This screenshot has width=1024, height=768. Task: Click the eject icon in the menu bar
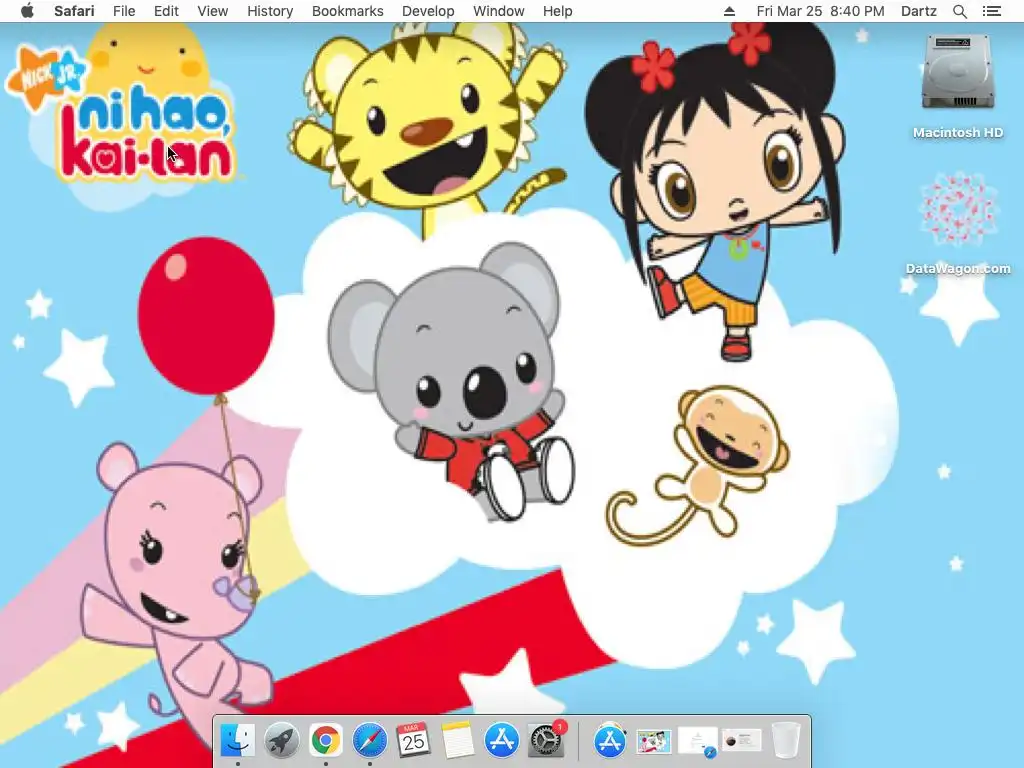click(x=729, y=11)
